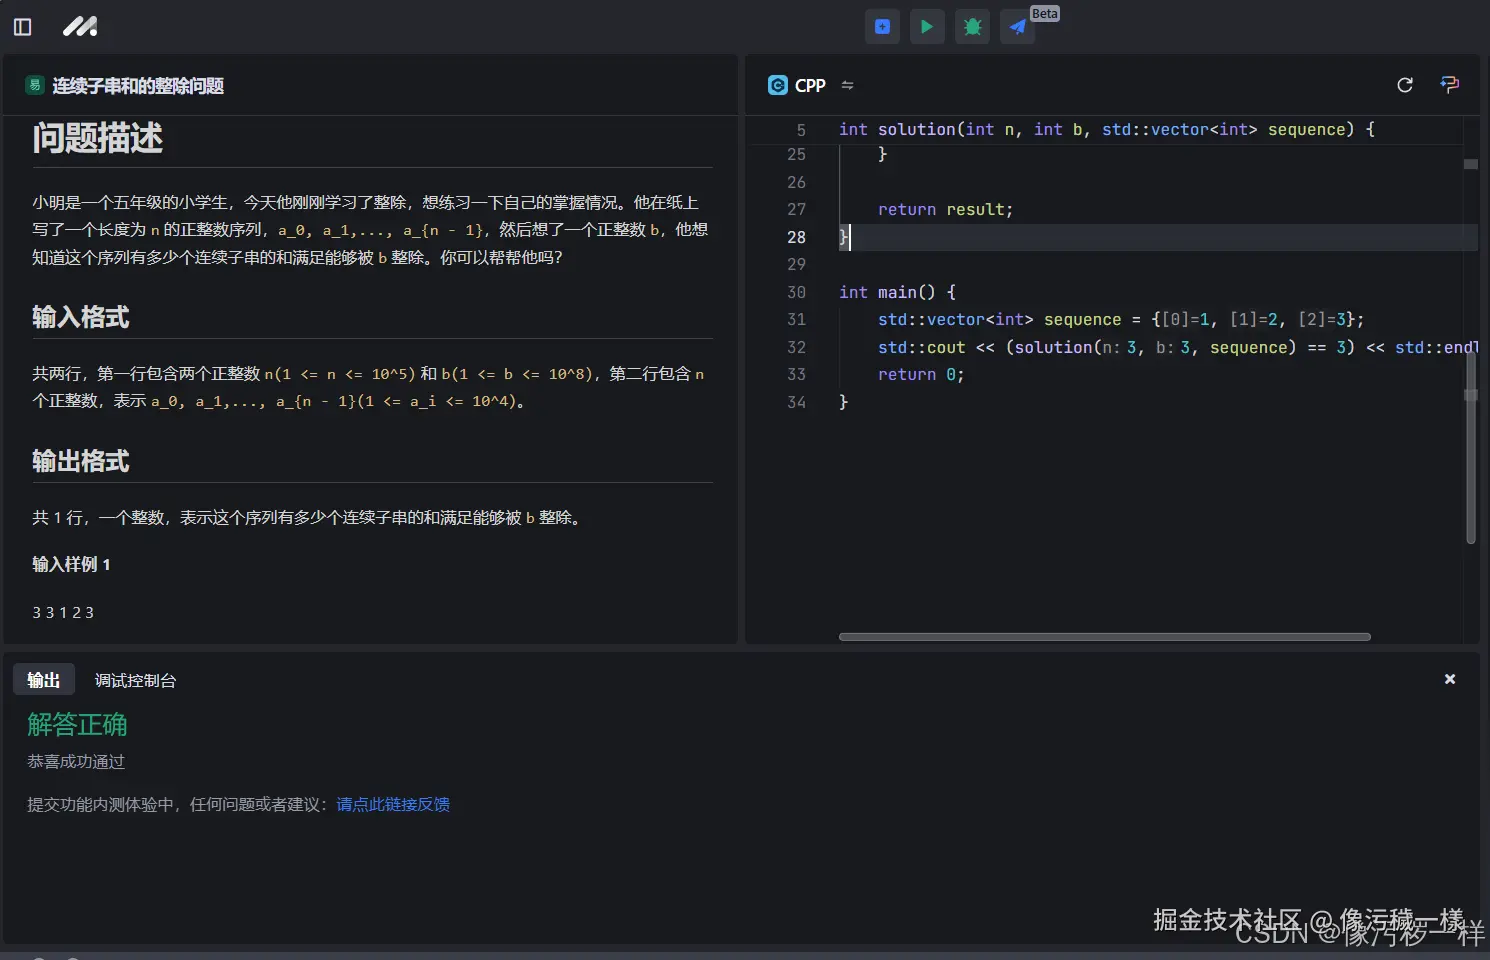The image size is (1490, 960).
Task: Click the std::vector sequence declaration line
Action: tap(1121, 319)
